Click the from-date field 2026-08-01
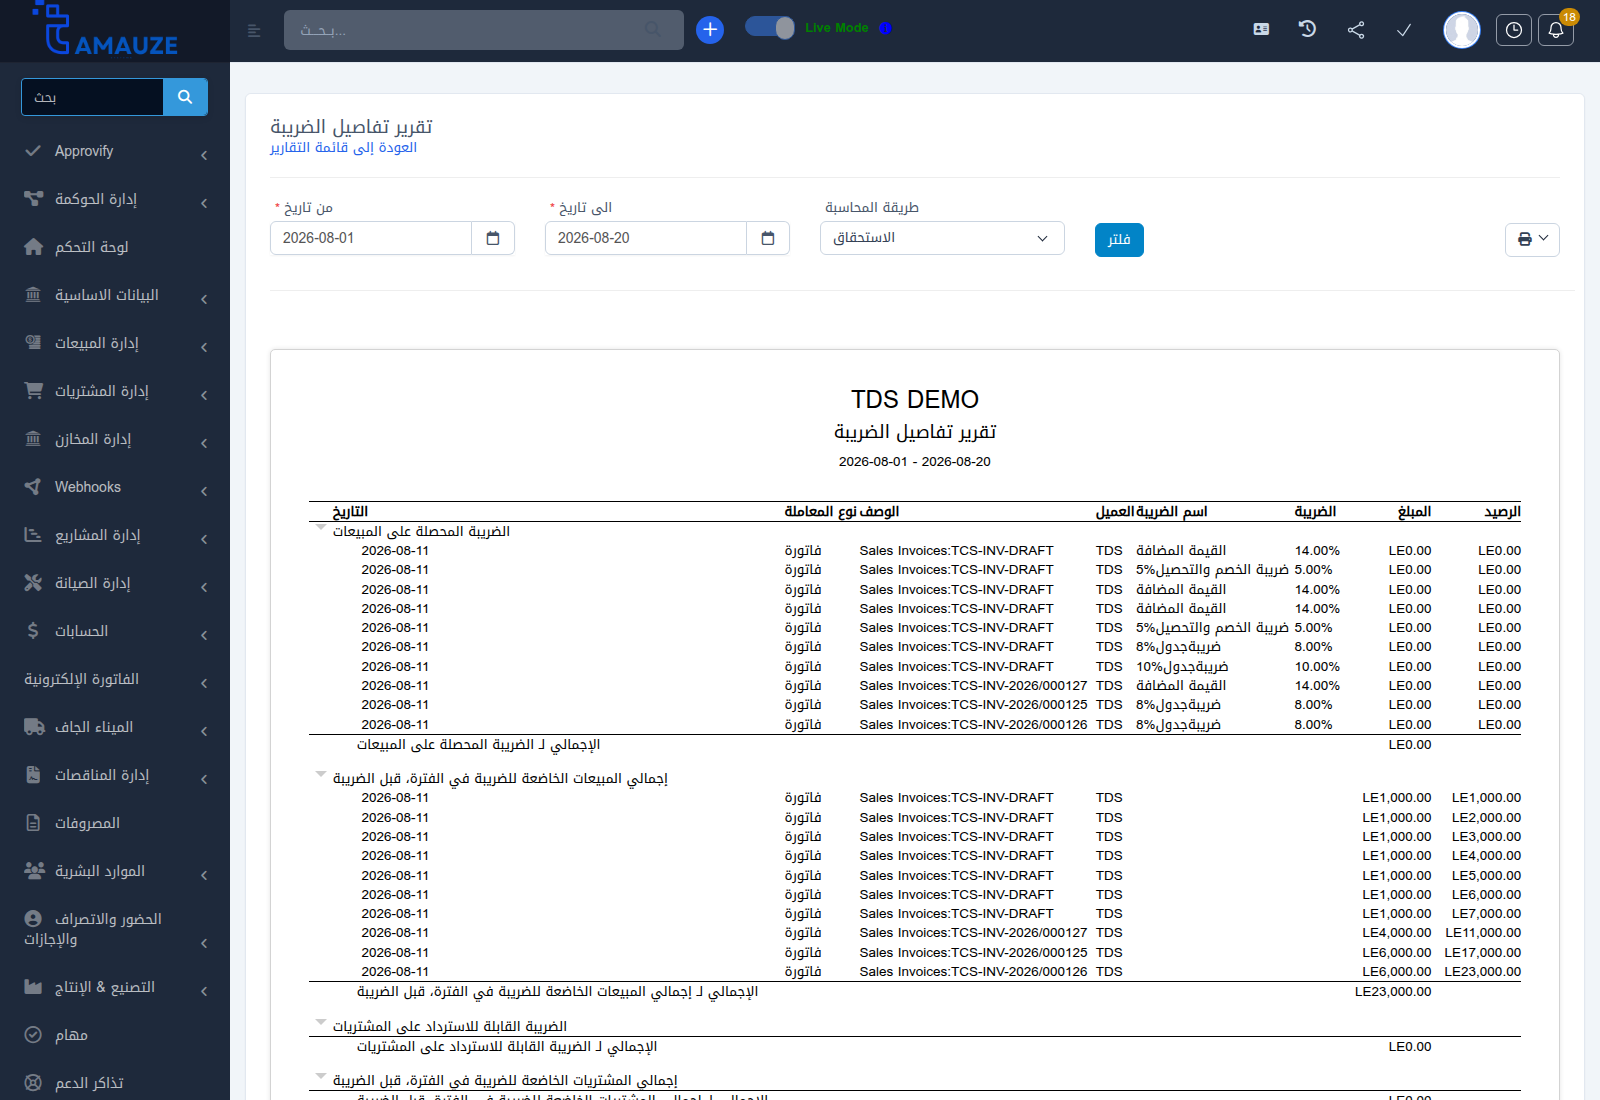 (371, 238)
